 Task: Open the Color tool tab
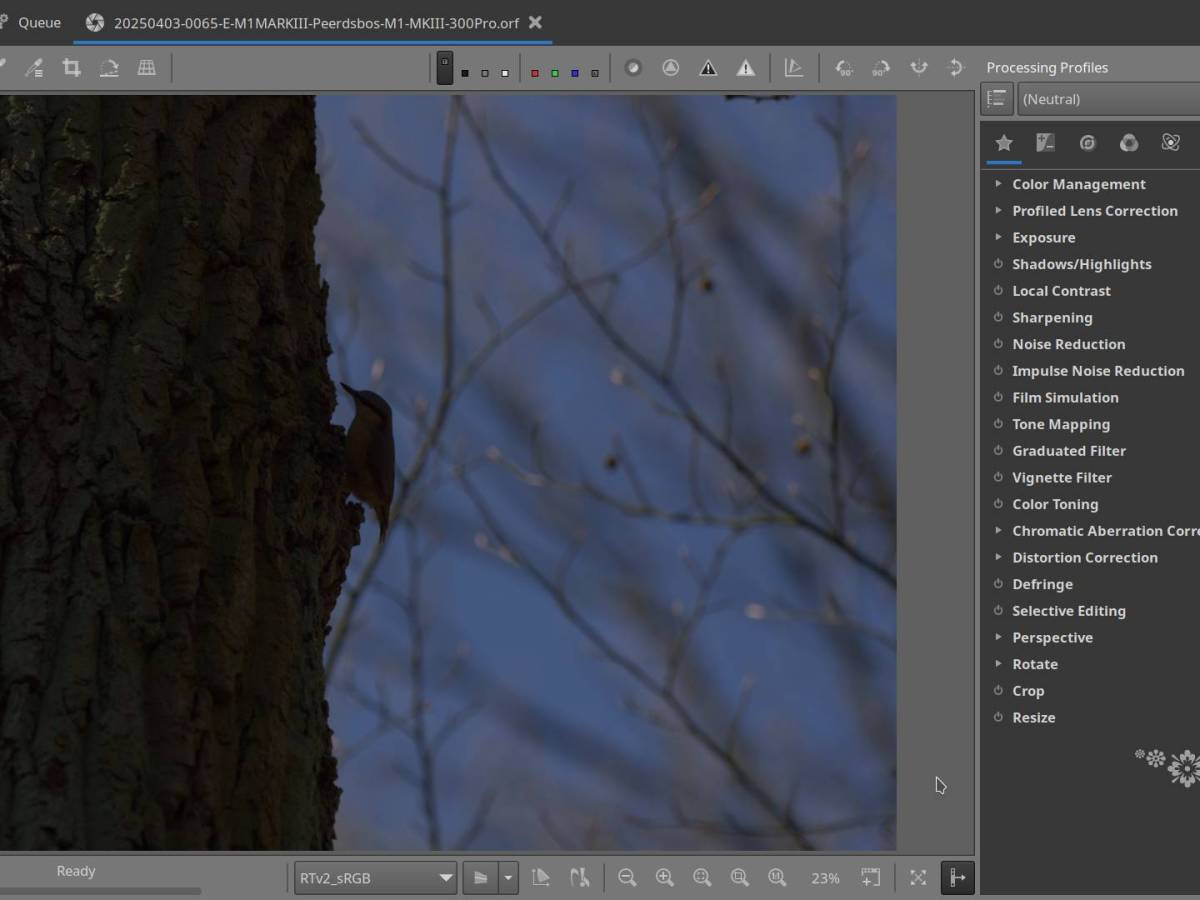tap(1129, 143)
